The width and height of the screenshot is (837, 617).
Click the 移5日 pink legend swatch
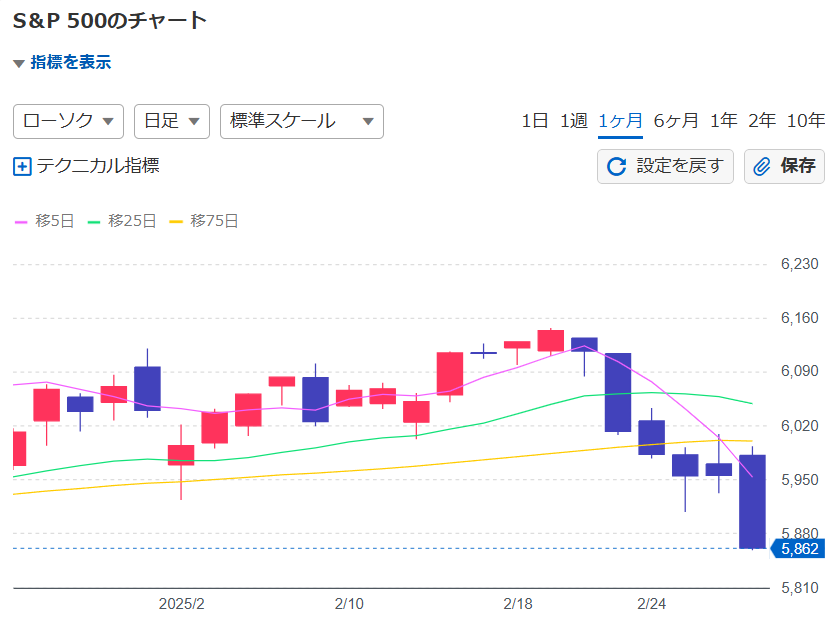tap(21, 222)
